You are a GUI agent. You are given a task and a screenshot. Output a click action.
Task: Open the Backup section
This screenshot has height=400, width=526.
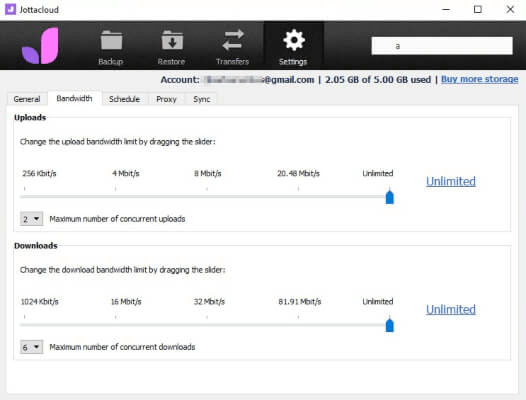point(111,47)
